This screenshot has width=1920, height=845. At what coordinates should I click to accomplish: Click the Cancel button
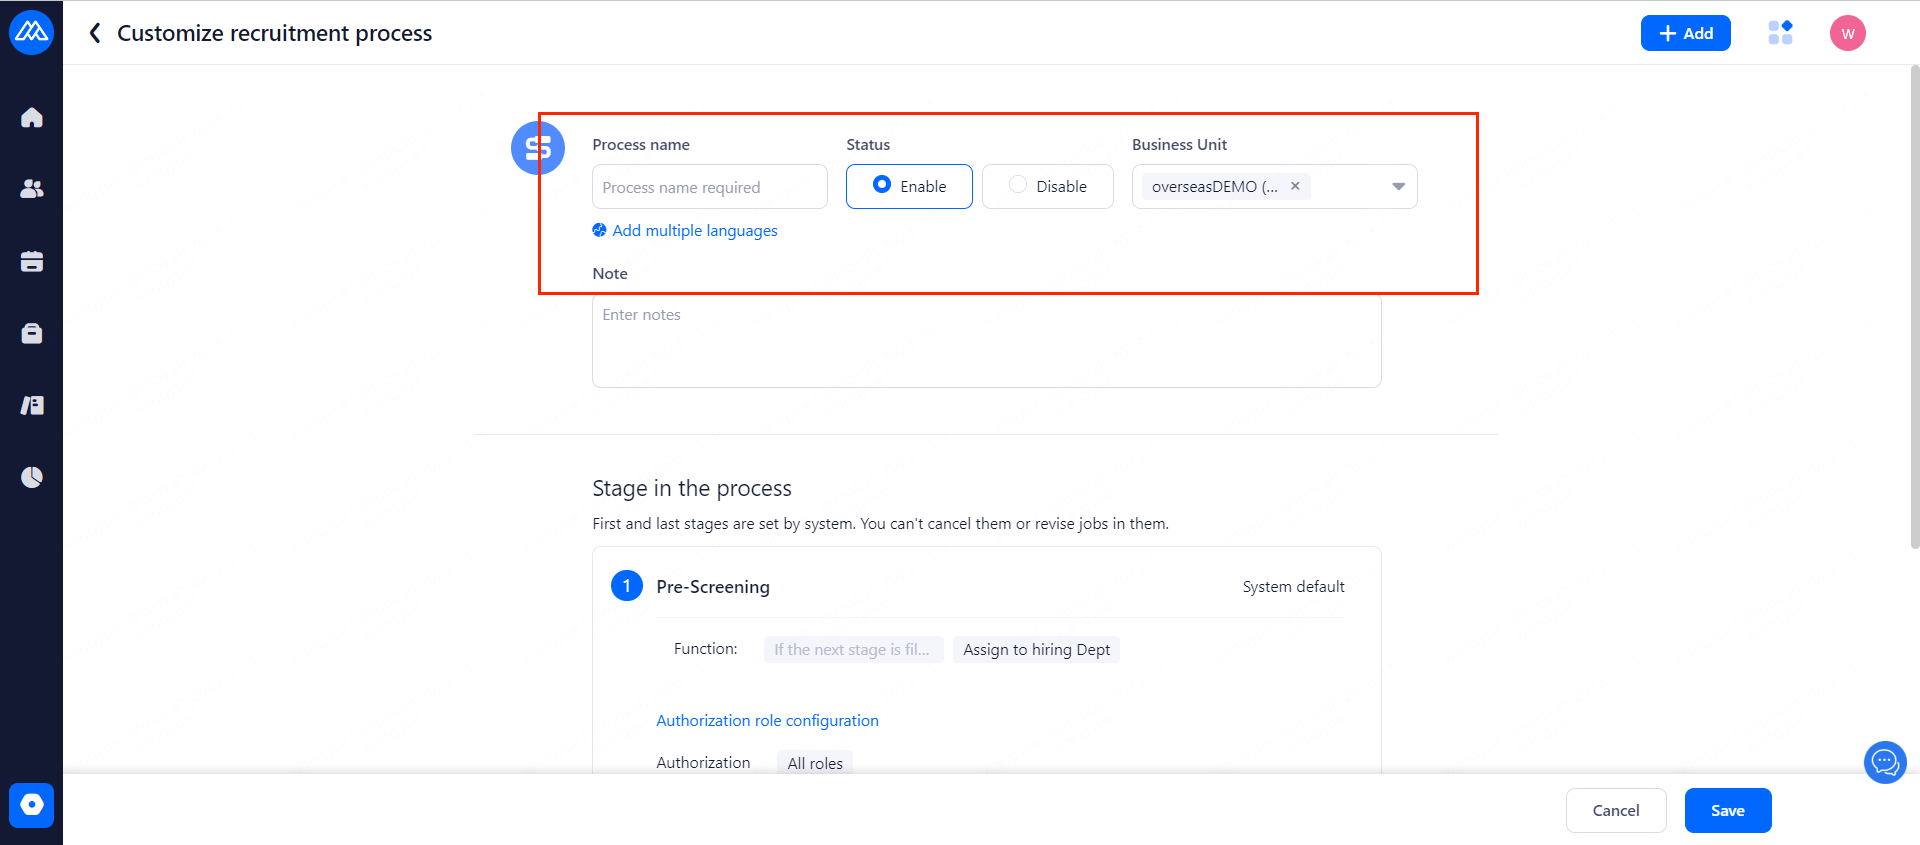coord(1615,810)
